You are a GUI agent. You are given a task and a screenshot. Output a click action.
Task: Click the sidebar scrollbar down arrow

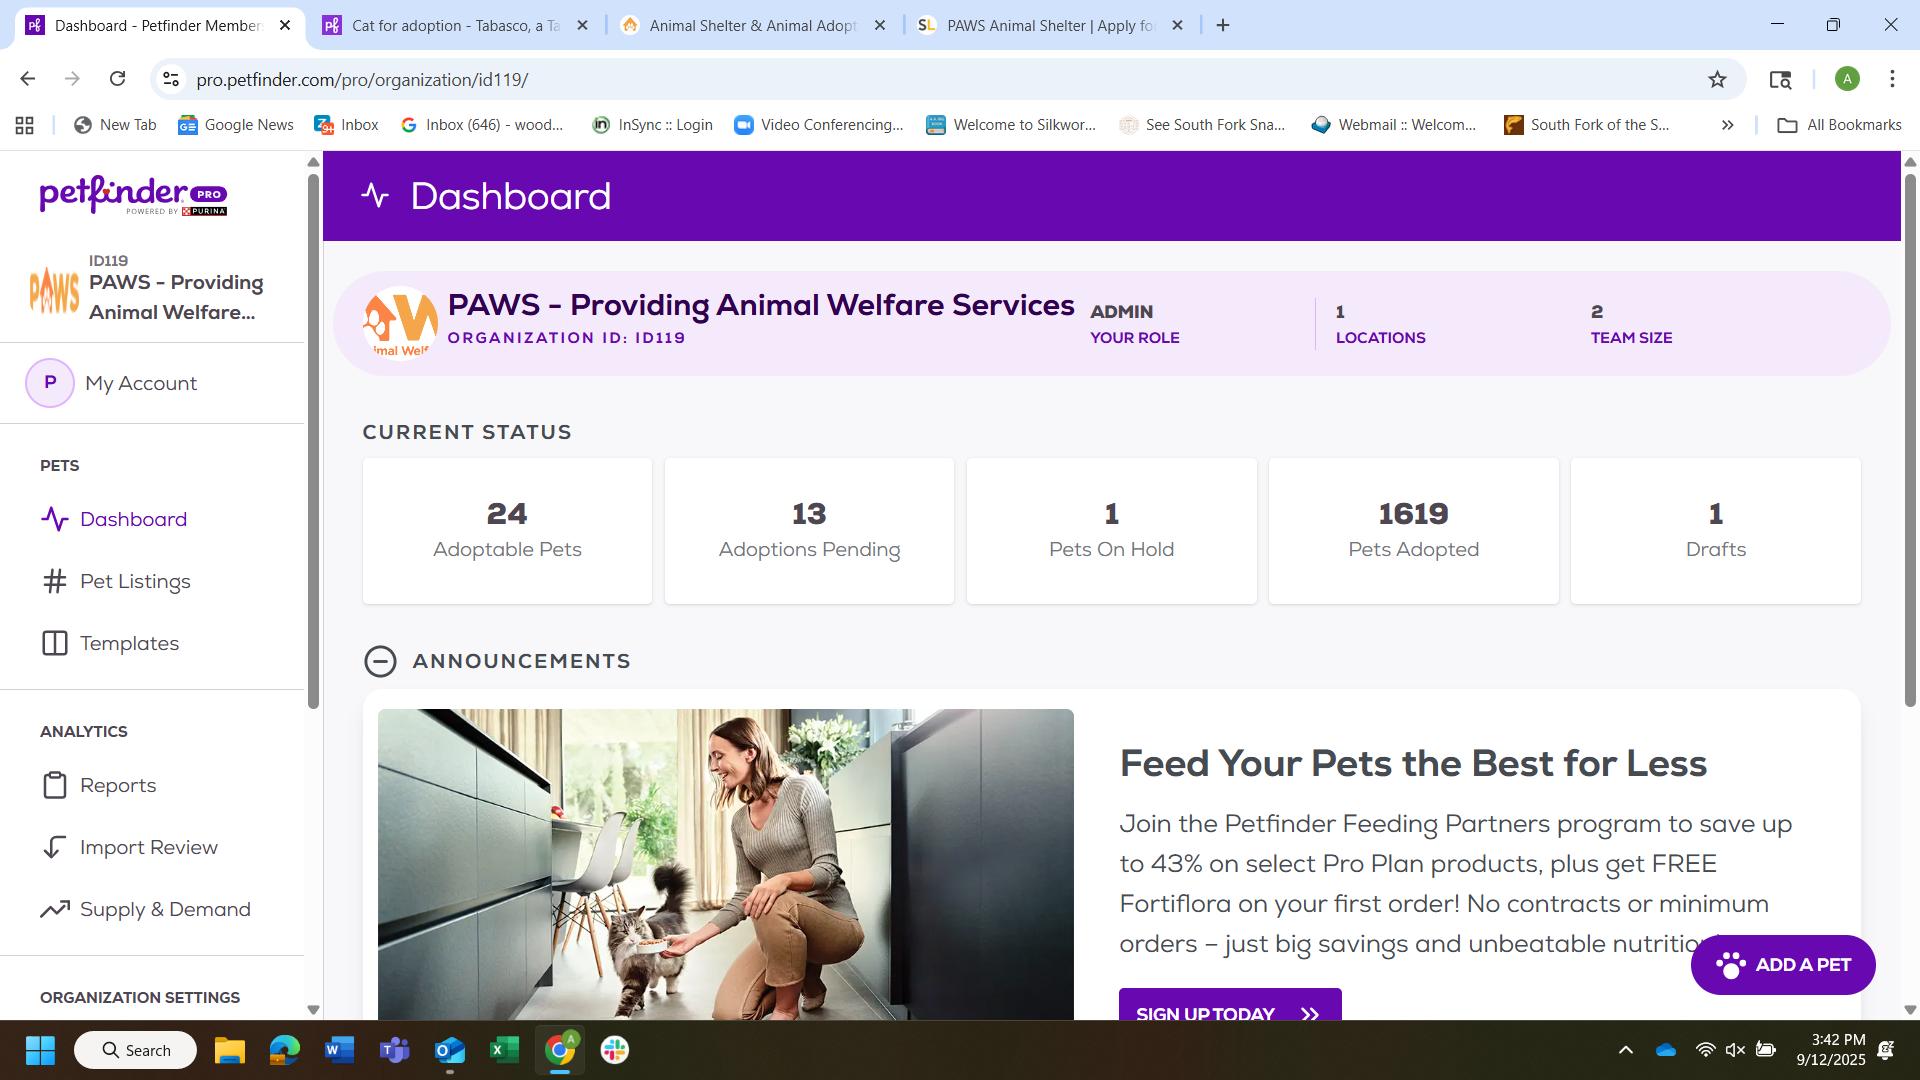313,1010
